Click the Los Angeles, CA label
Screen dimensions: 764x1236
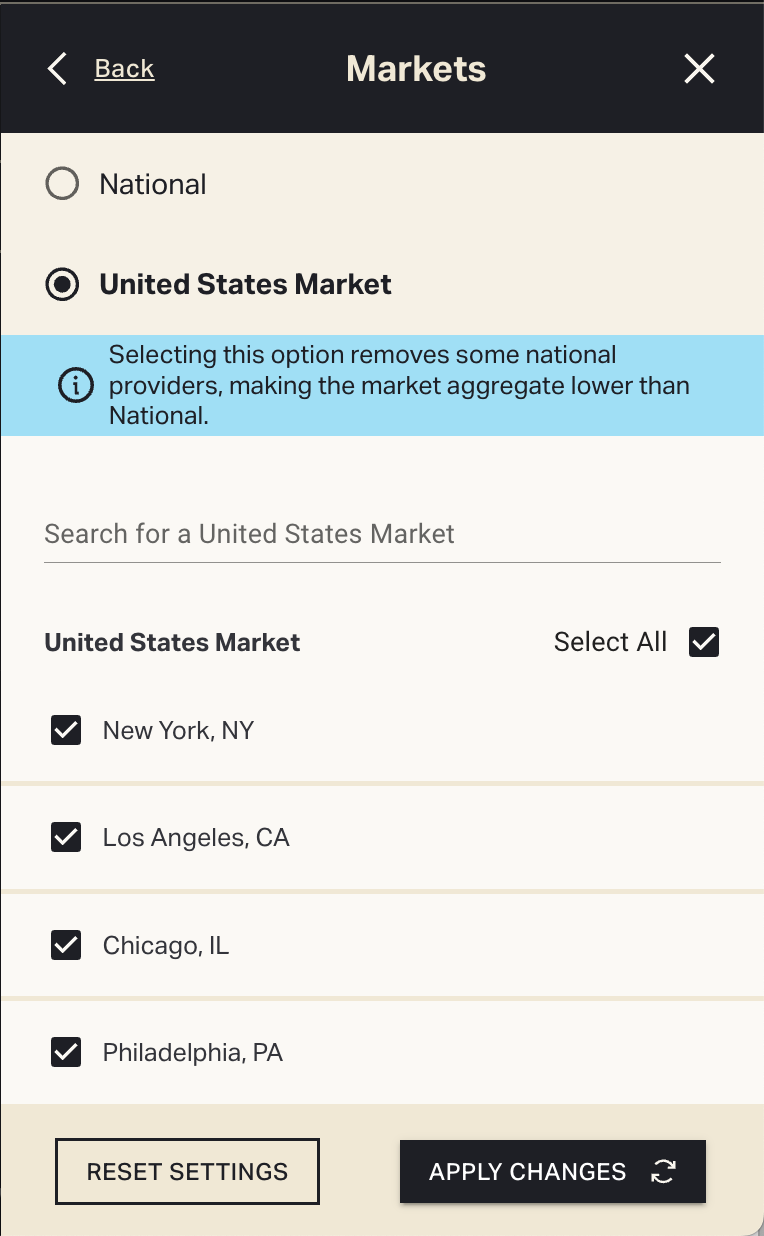click(196, 837)
